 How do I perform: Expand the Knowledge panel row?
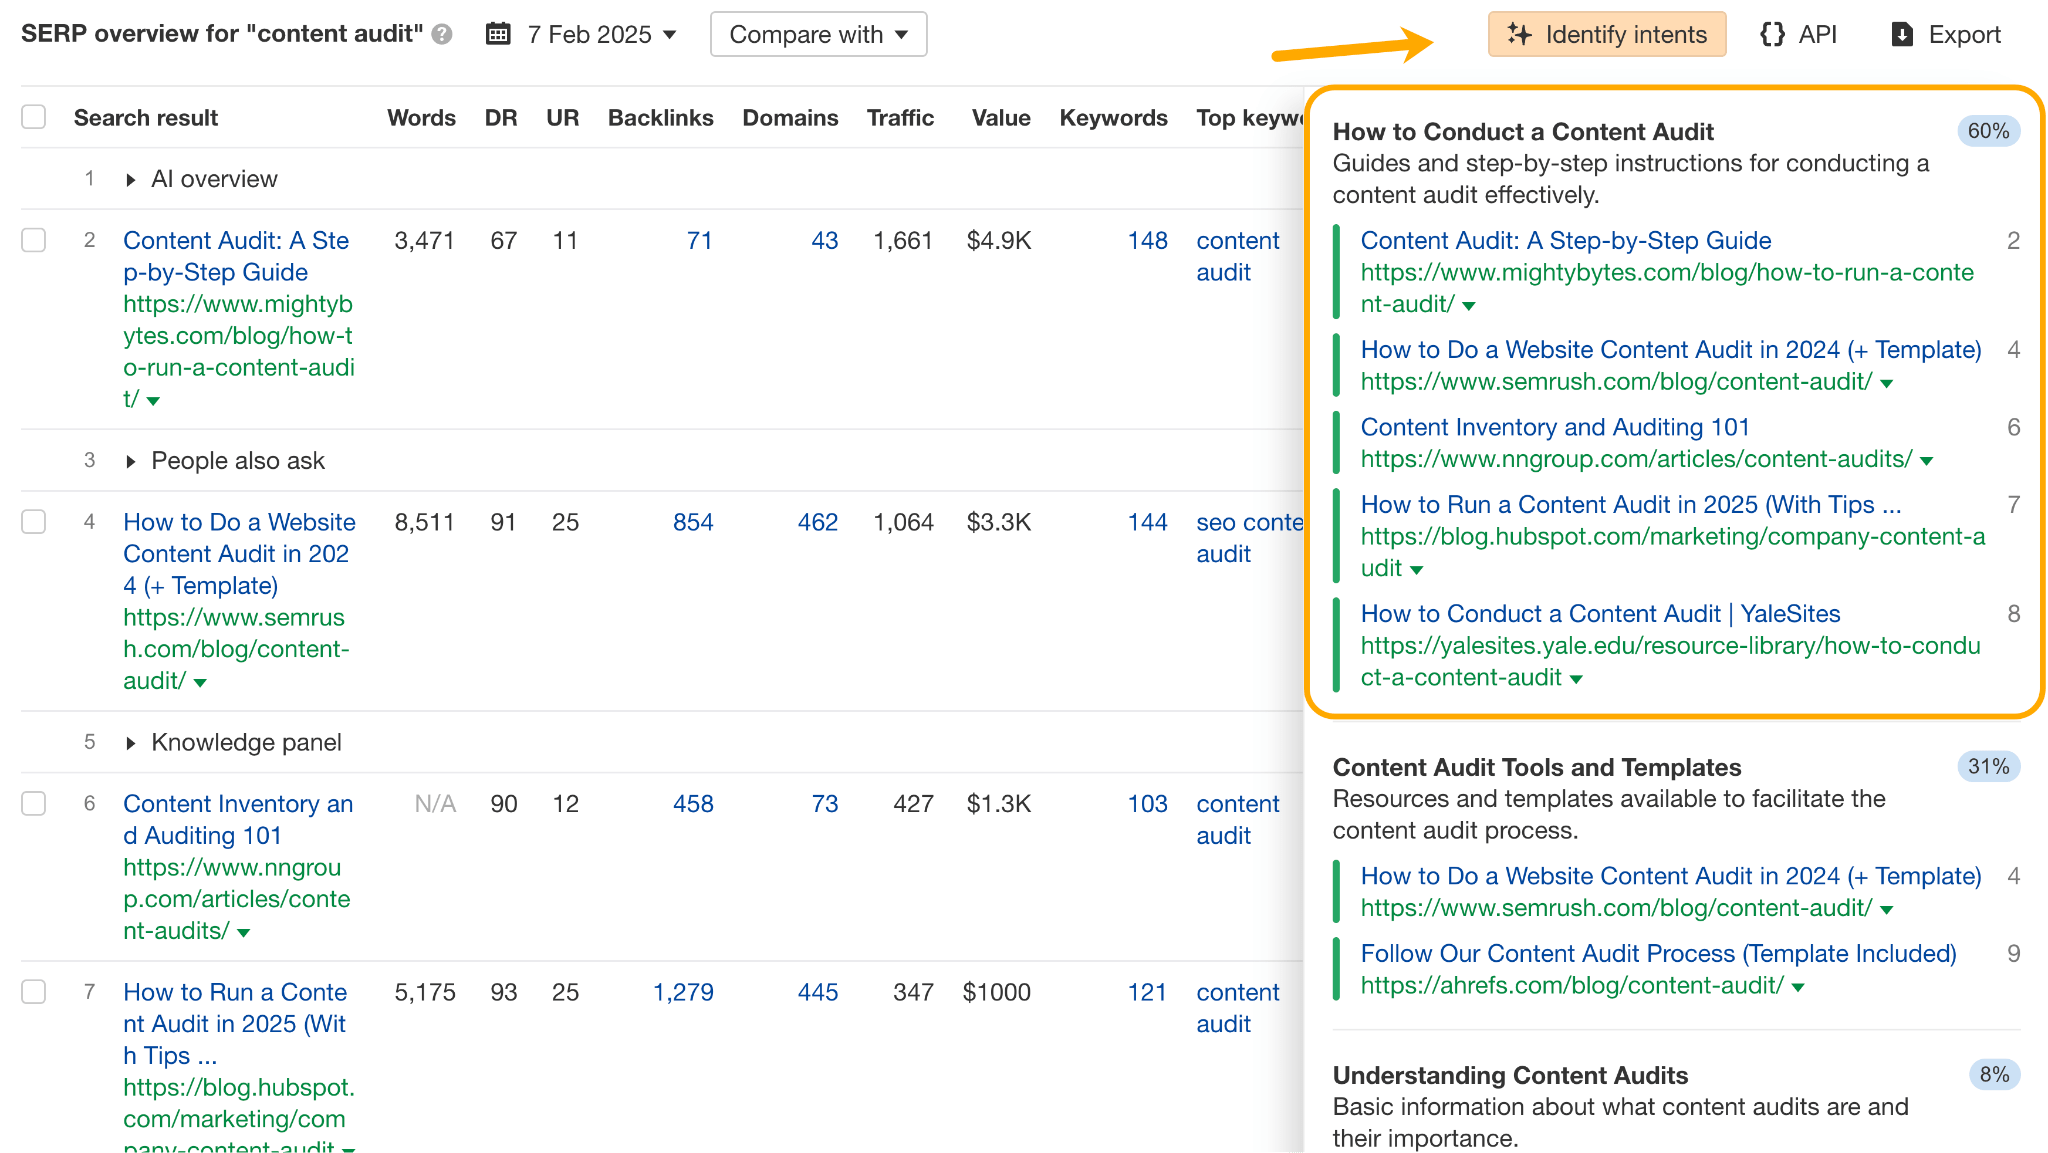point(131,742)
